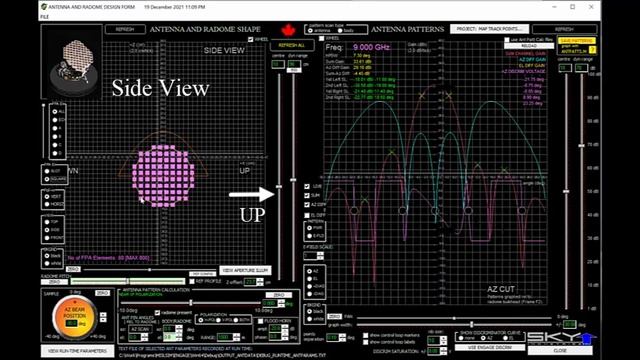
Task: Toggle the REF PROFILE checkbox
Action: [192, 281]
